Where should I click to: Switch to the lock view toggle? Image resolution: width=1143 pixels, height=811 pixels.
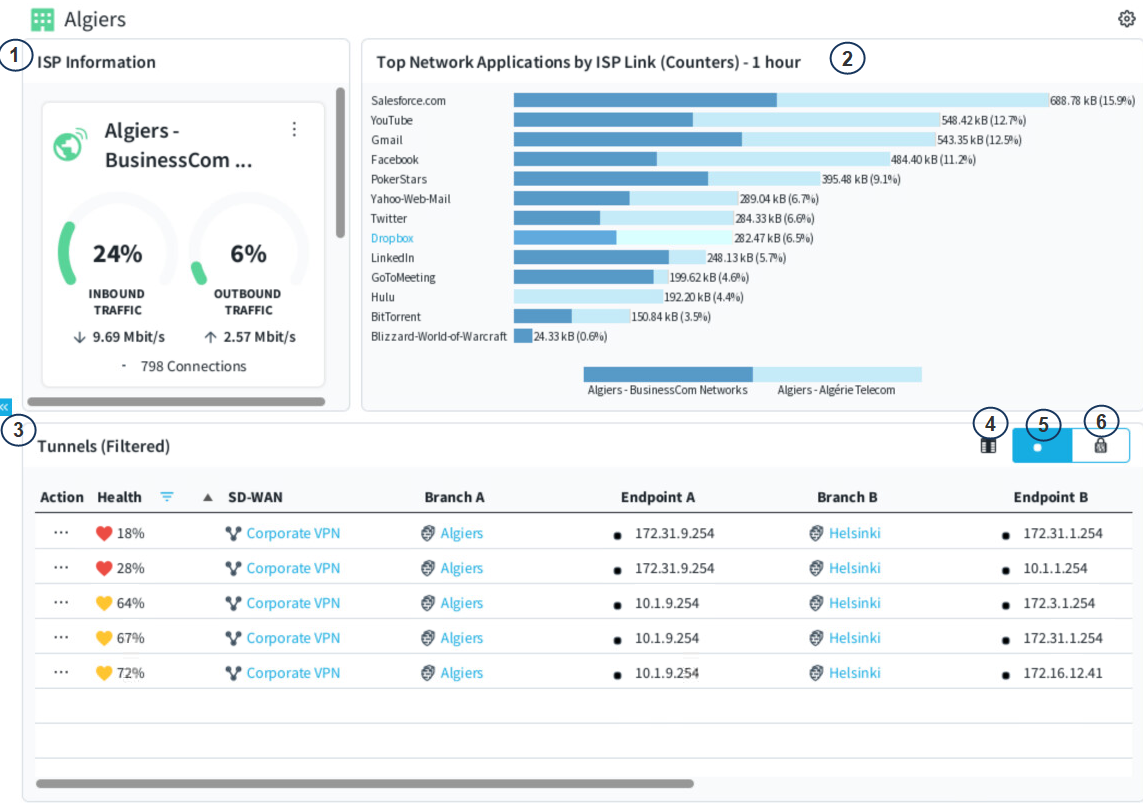point(1100,446)
